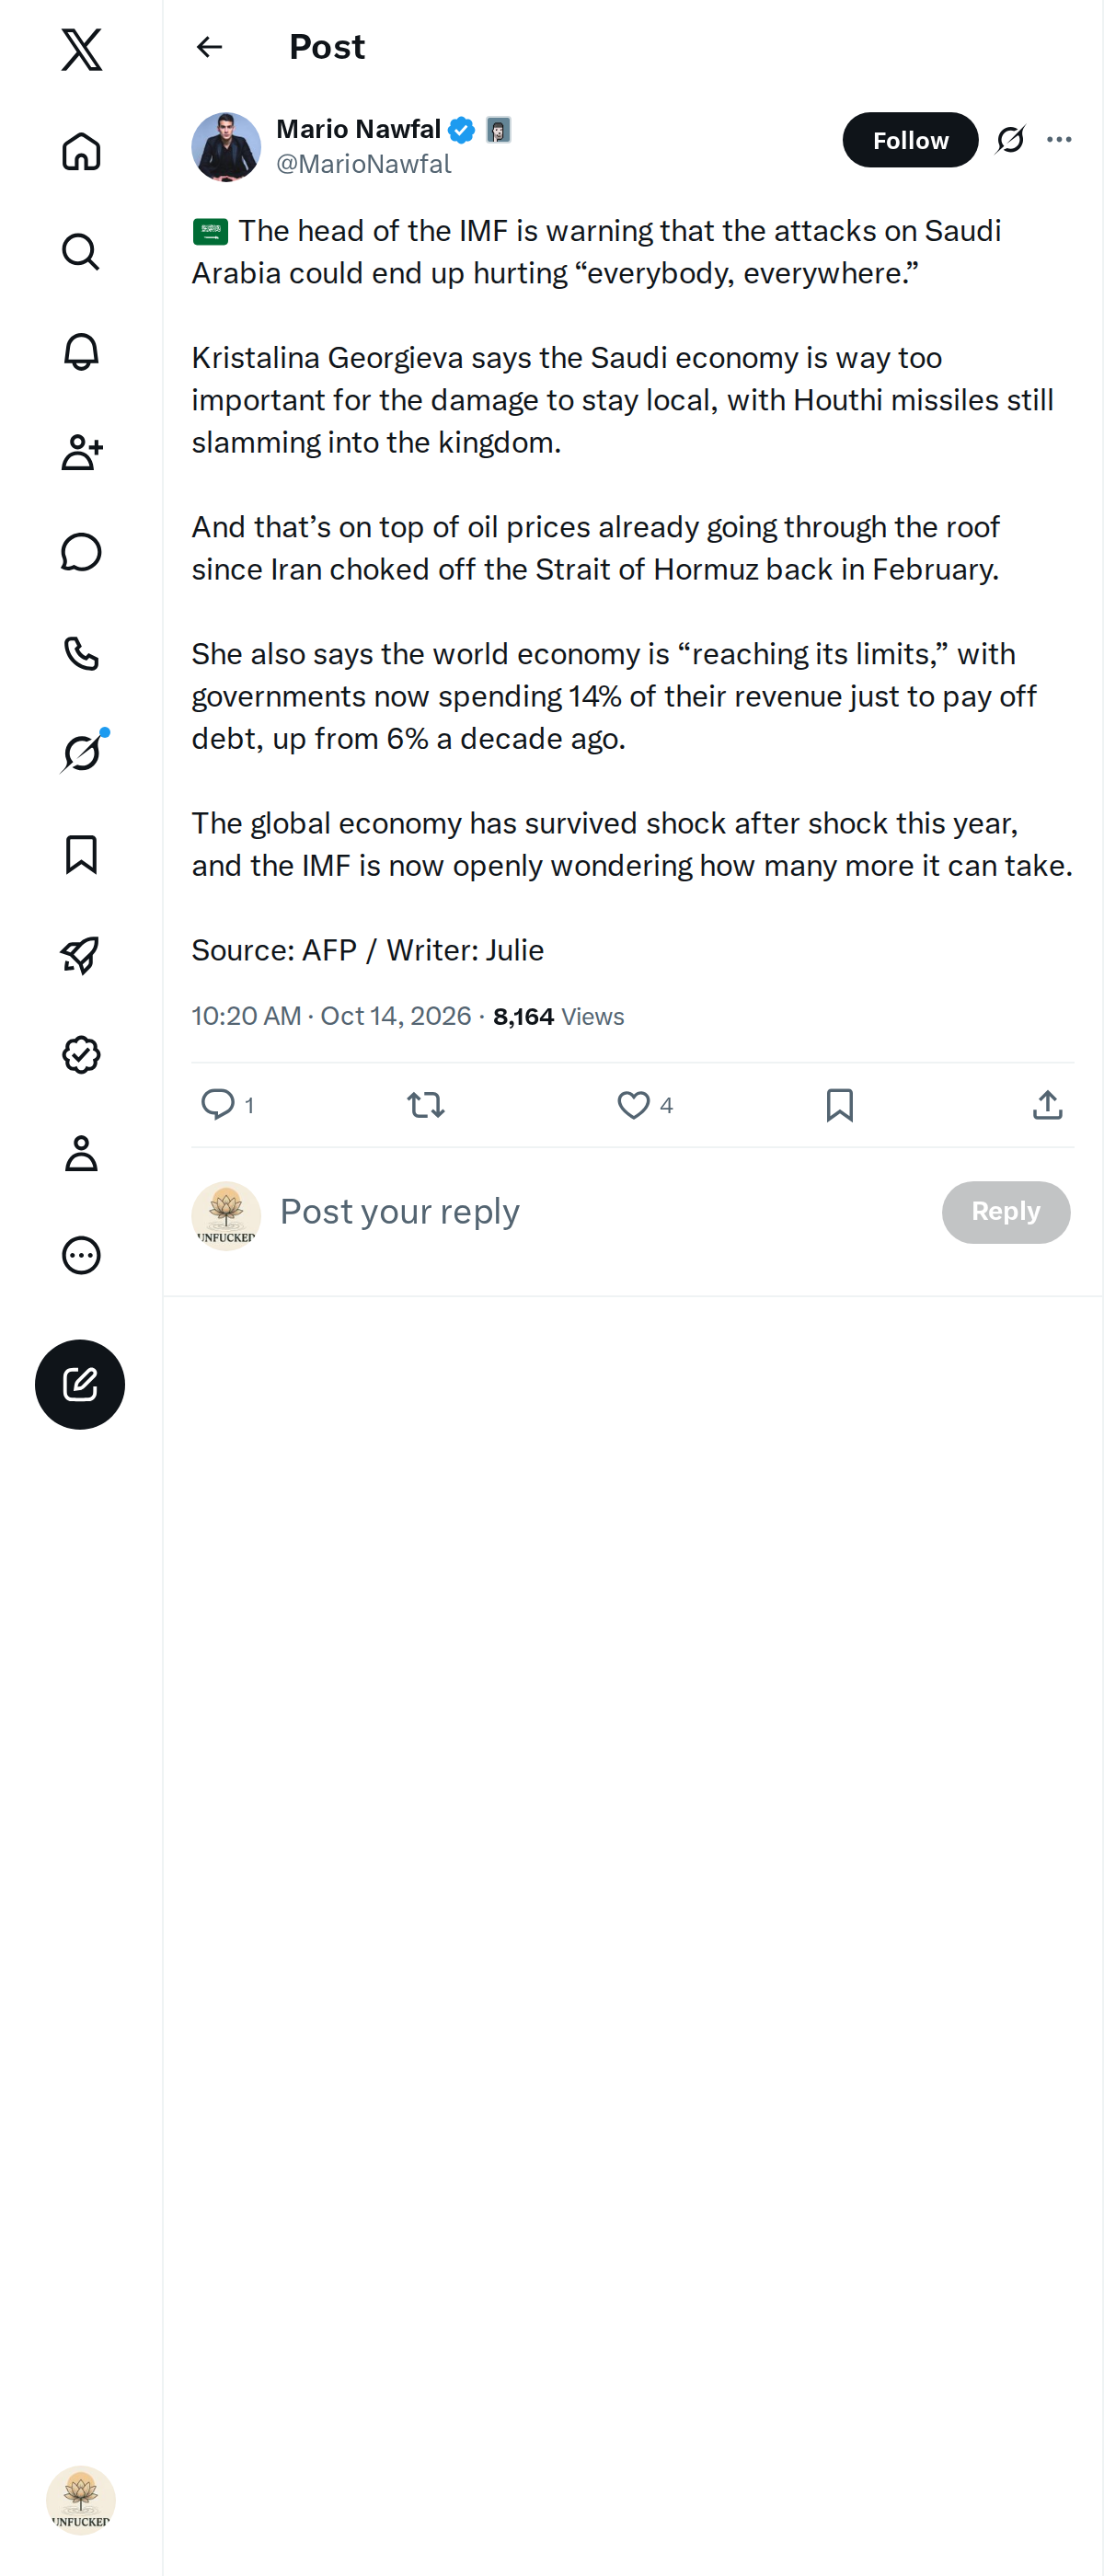This screenshot has height=2576, width=1104.
Task: Like the Mario Nawfal post
Action: pos(633,1105)
